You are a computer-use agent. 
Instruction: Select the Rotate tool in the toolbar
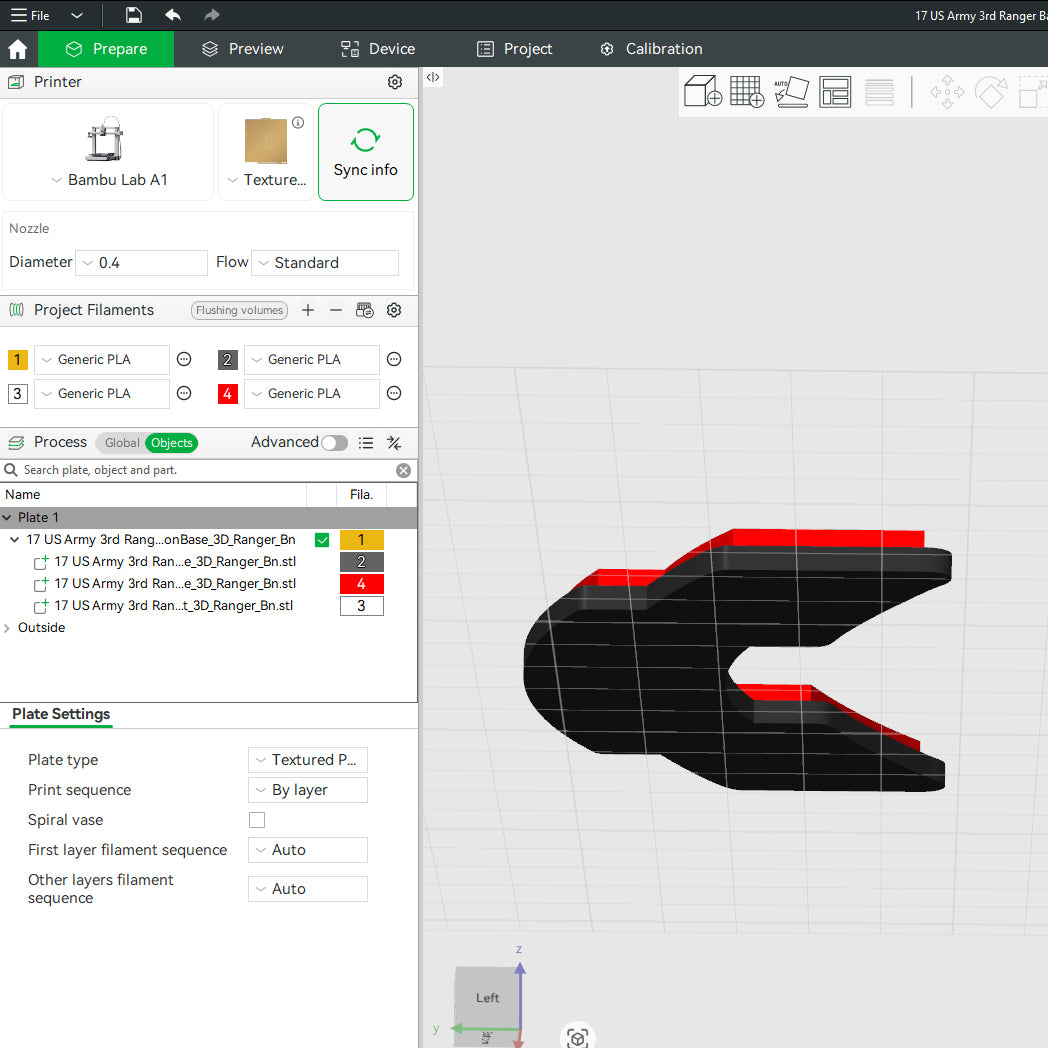990,92
